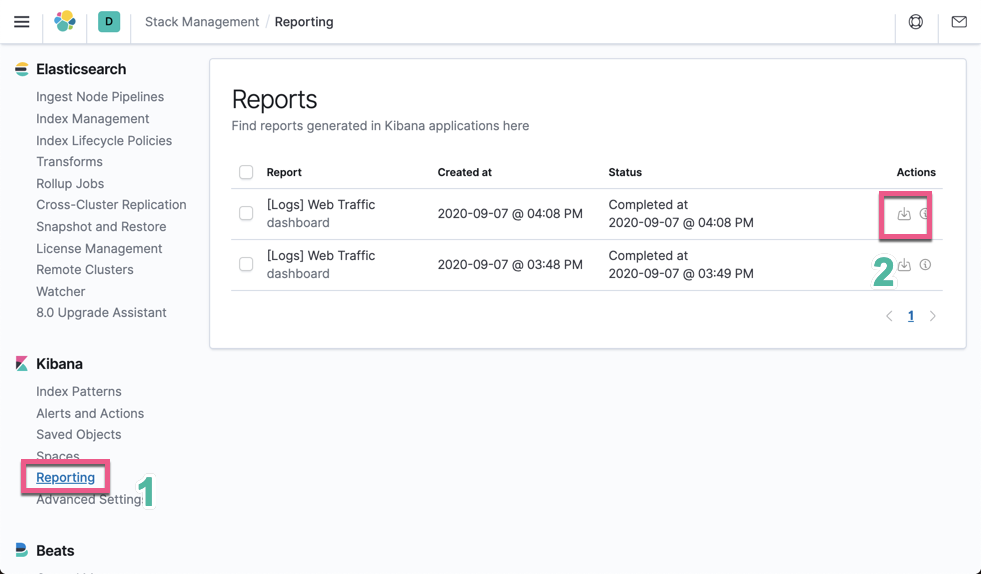Open Index Patterns under Kibana
This screenshot has height=574, width=981.
79,391
